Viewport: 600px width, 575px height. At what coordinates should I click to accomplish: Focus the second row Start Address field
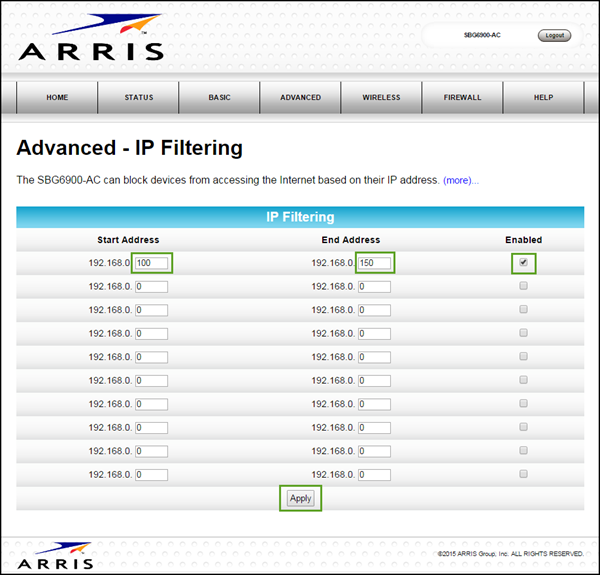point(152,286)
